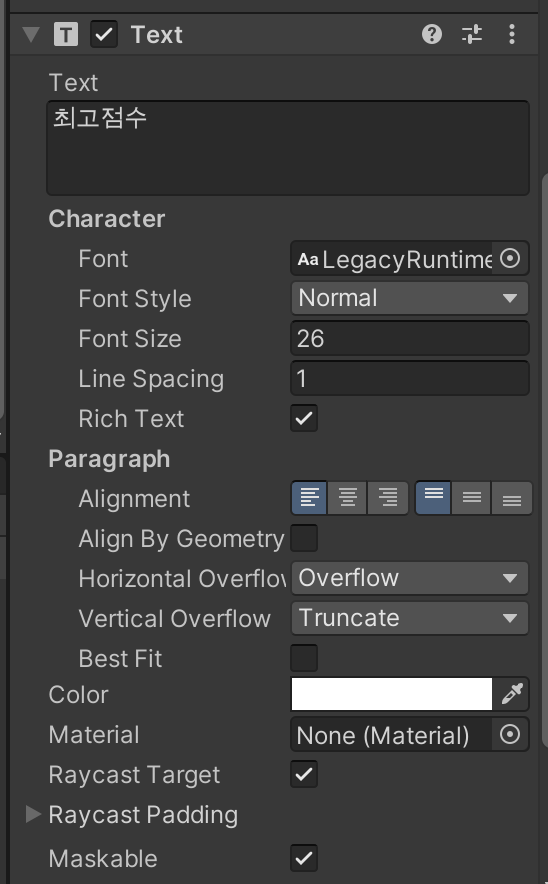Click the LegacyRuntime font field

392,259
